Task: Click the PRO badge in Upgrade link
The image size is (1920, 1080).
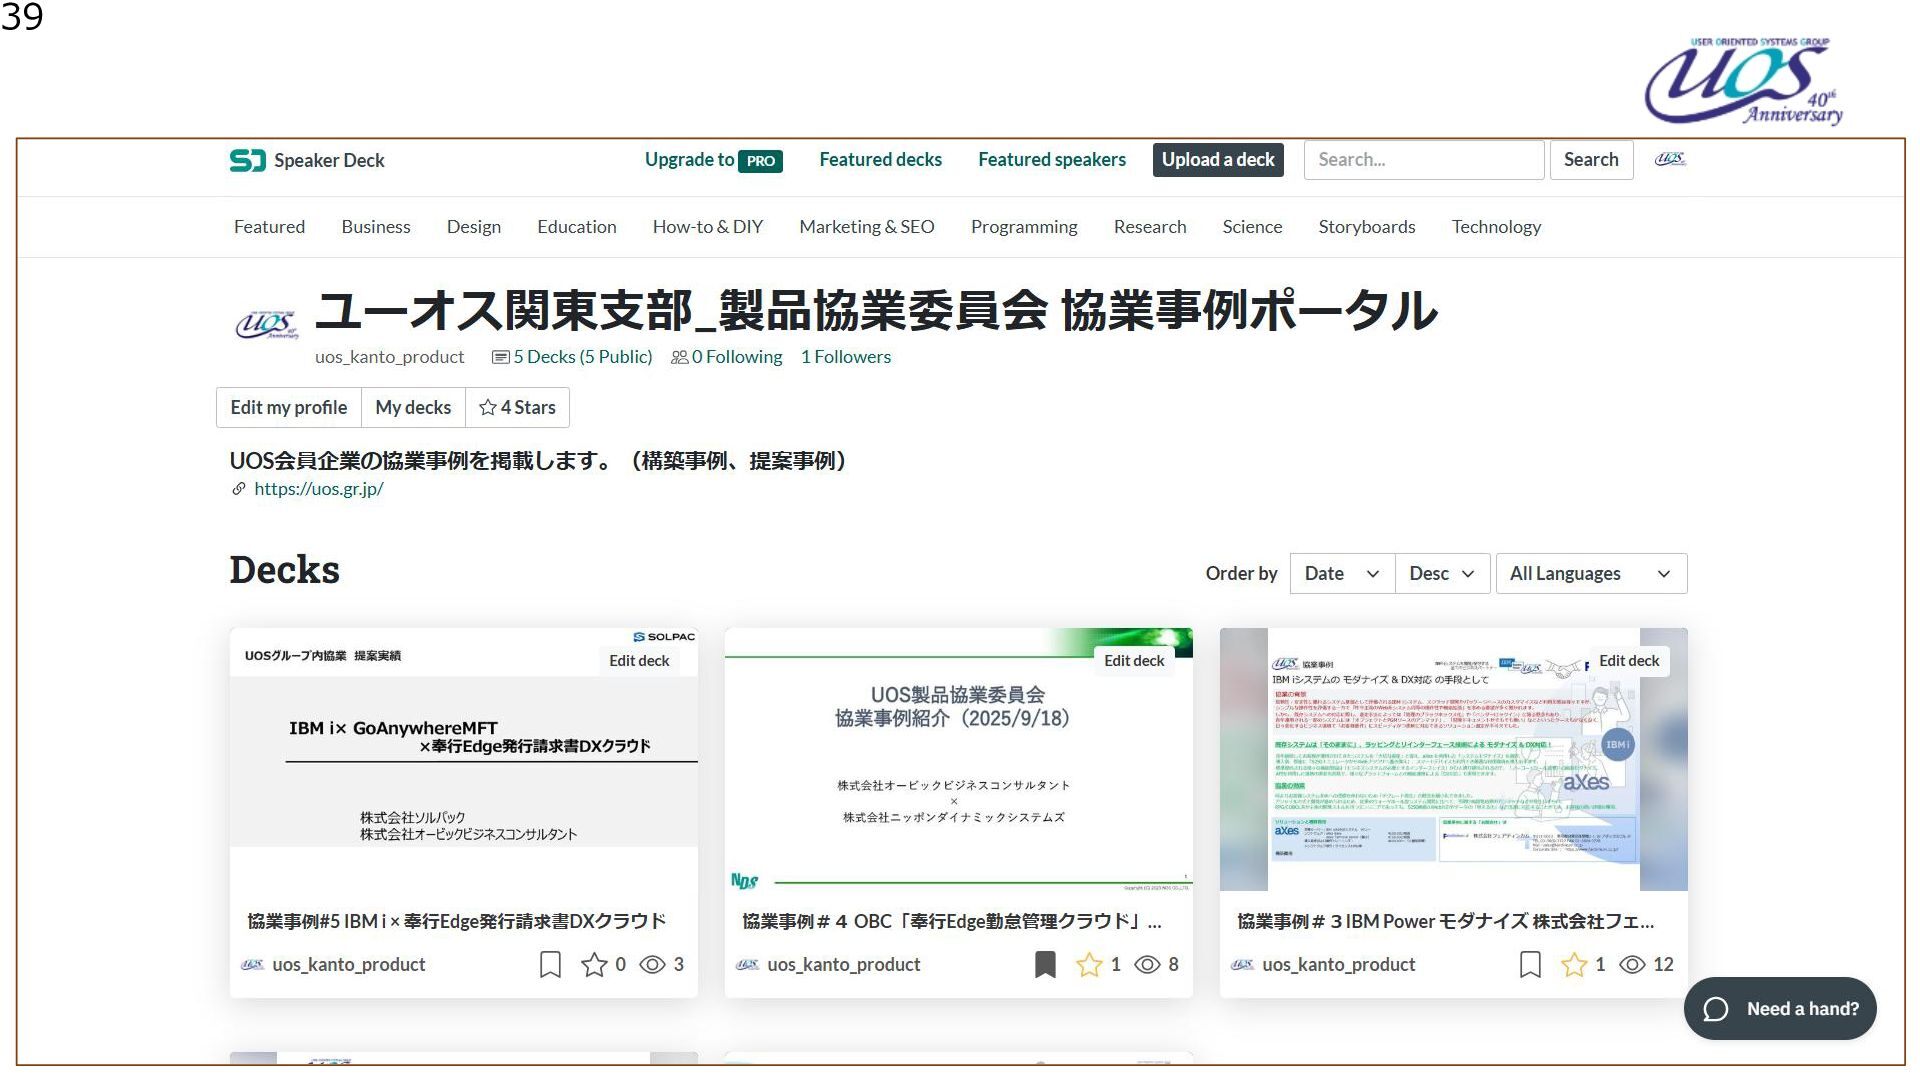Action: tap(760, 161)
